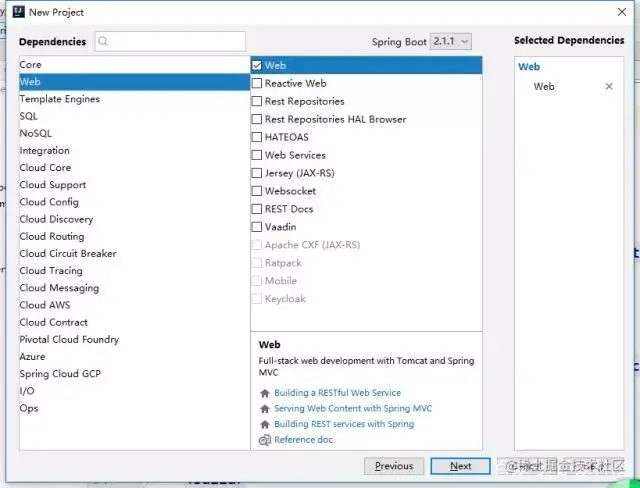Click the disabled Mobile checkbox
This screenshot has height=488, width=640.
257,281
